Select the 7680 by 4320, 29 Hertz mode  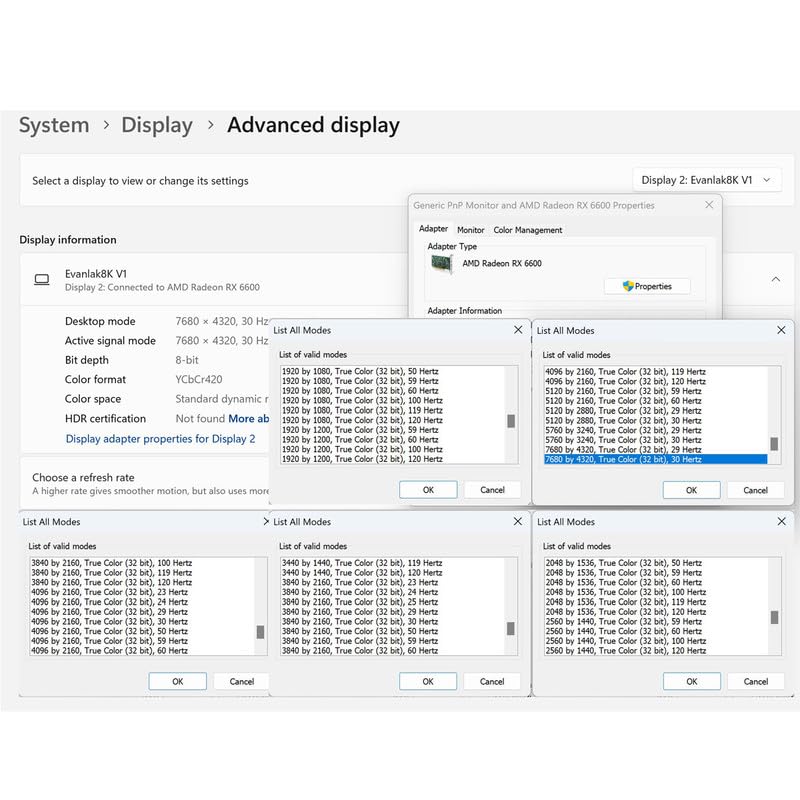(623, 450)
